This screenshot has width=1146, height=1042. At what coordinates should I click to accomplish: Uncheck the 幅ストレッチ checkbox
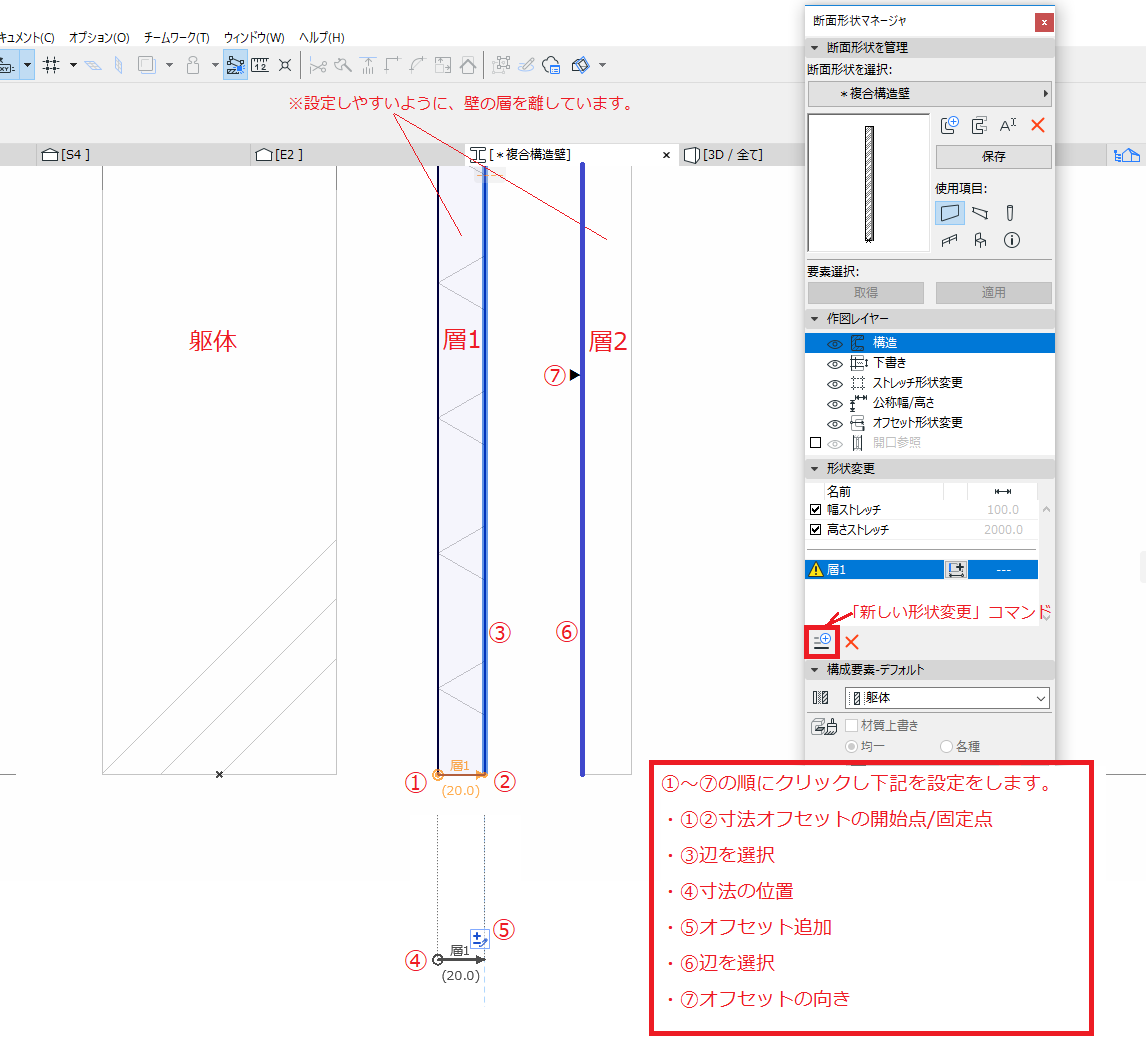coord(815,510)
